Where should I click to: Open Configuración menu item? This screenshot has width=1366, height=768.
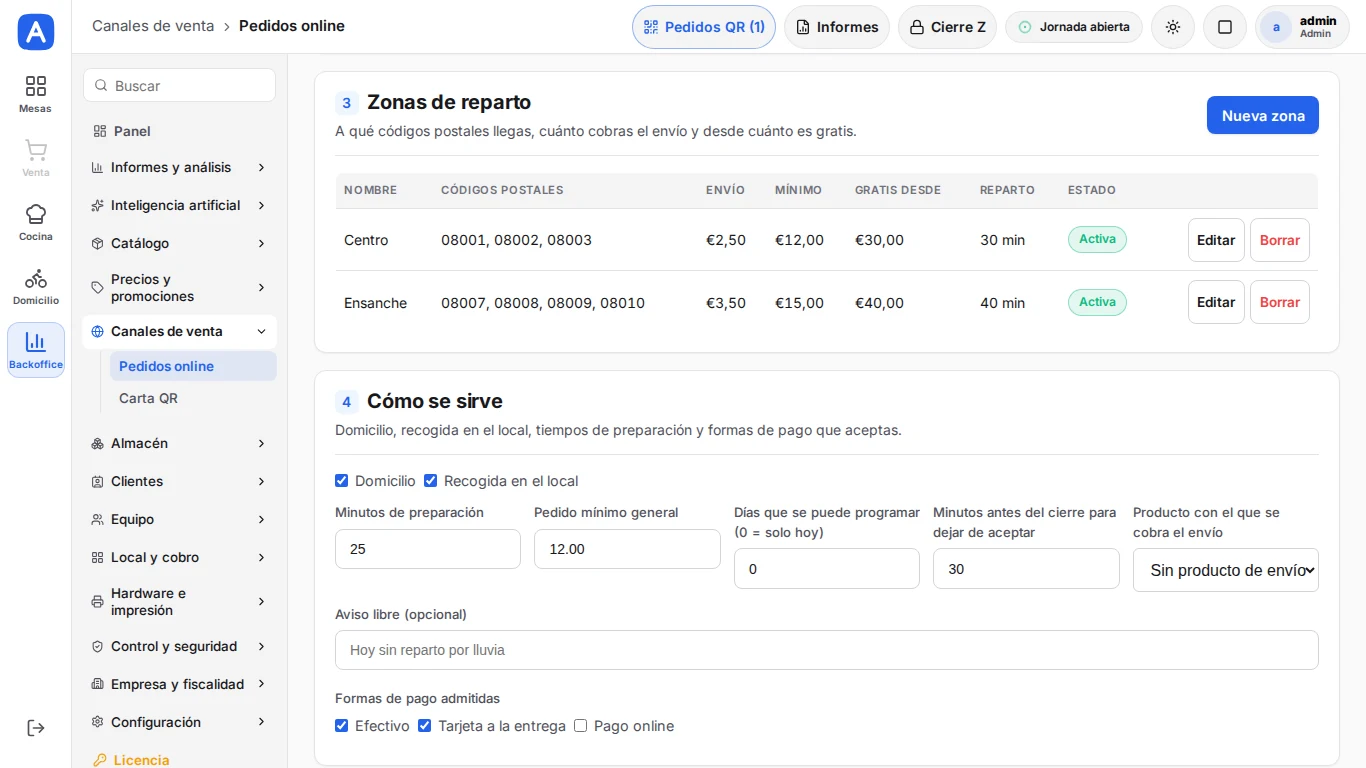tap(180, 722)
